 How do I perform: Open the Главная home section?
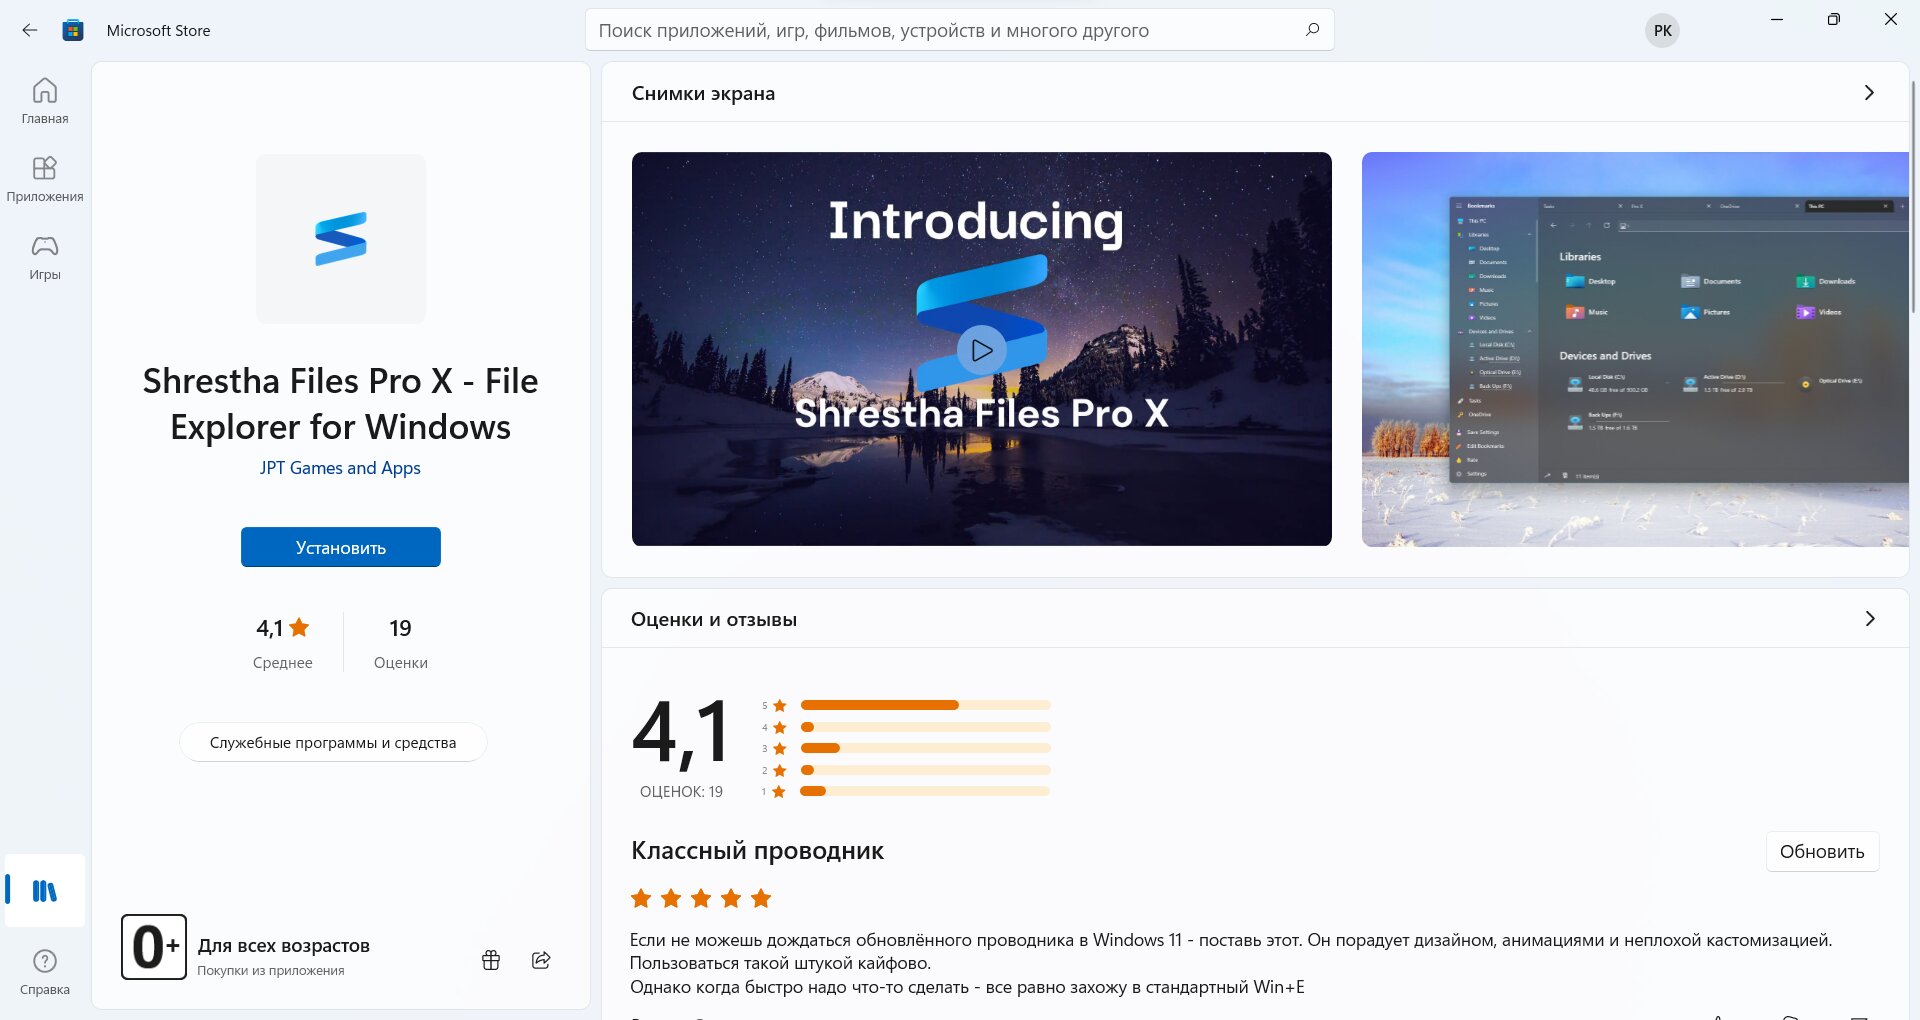45,101
